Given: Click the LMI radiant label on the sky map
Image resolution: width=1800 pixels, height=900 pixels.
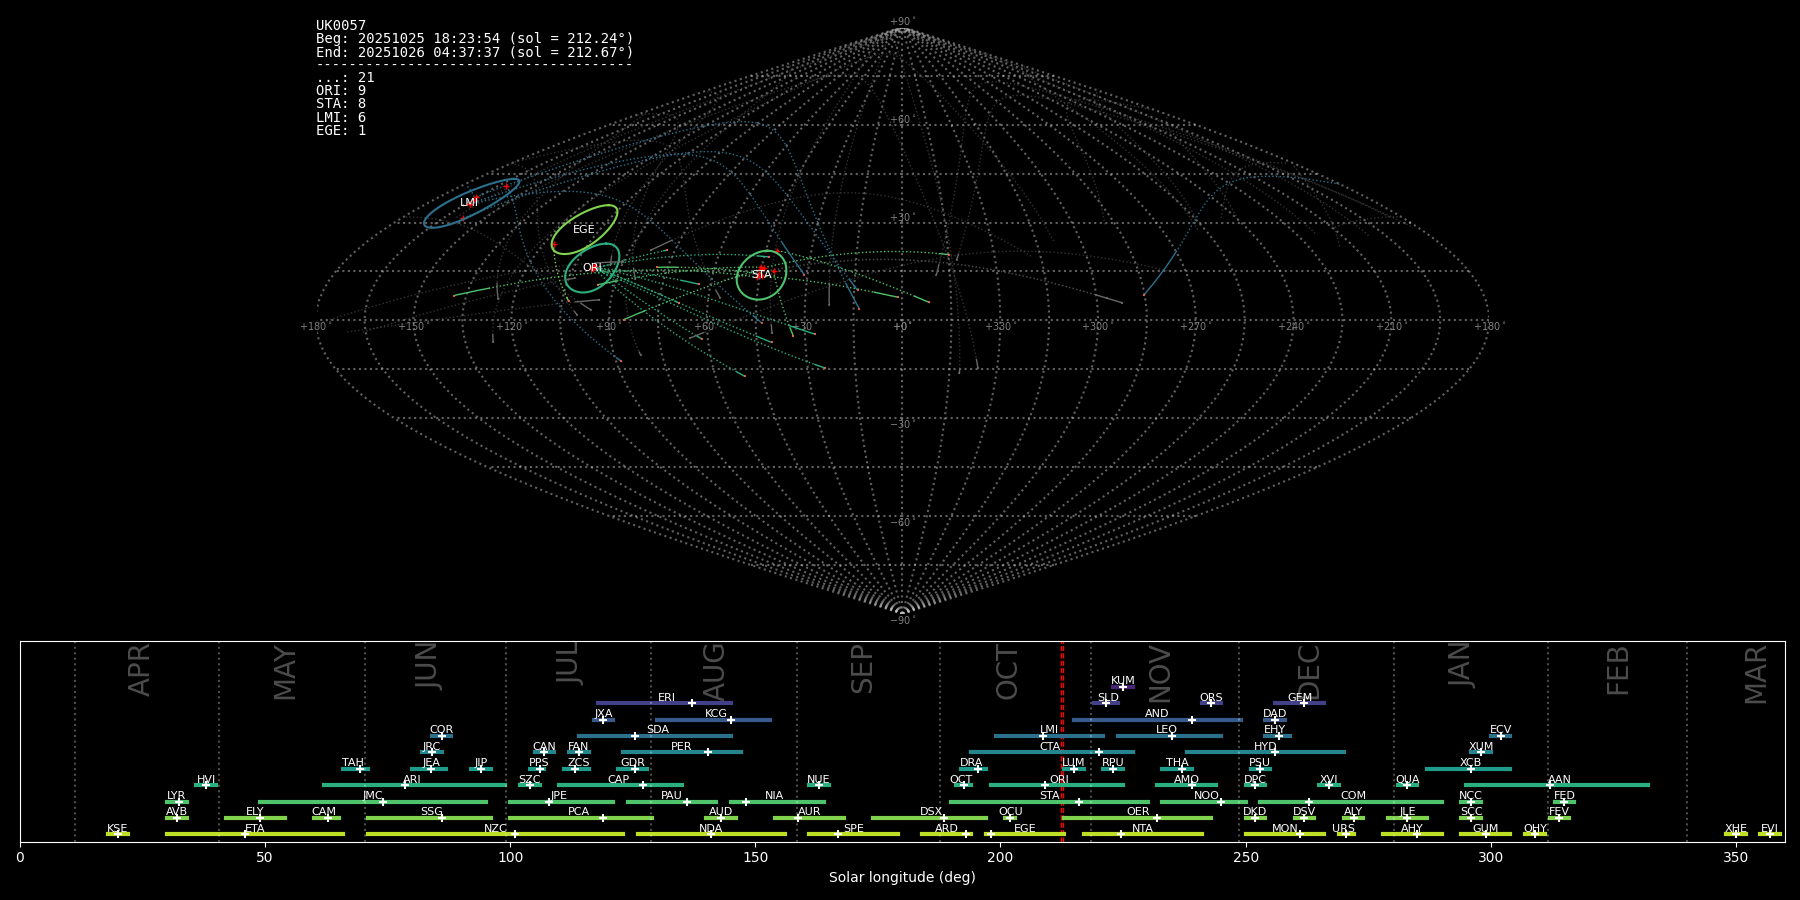Looking at the screenshot, I should (x=469, y=203).
